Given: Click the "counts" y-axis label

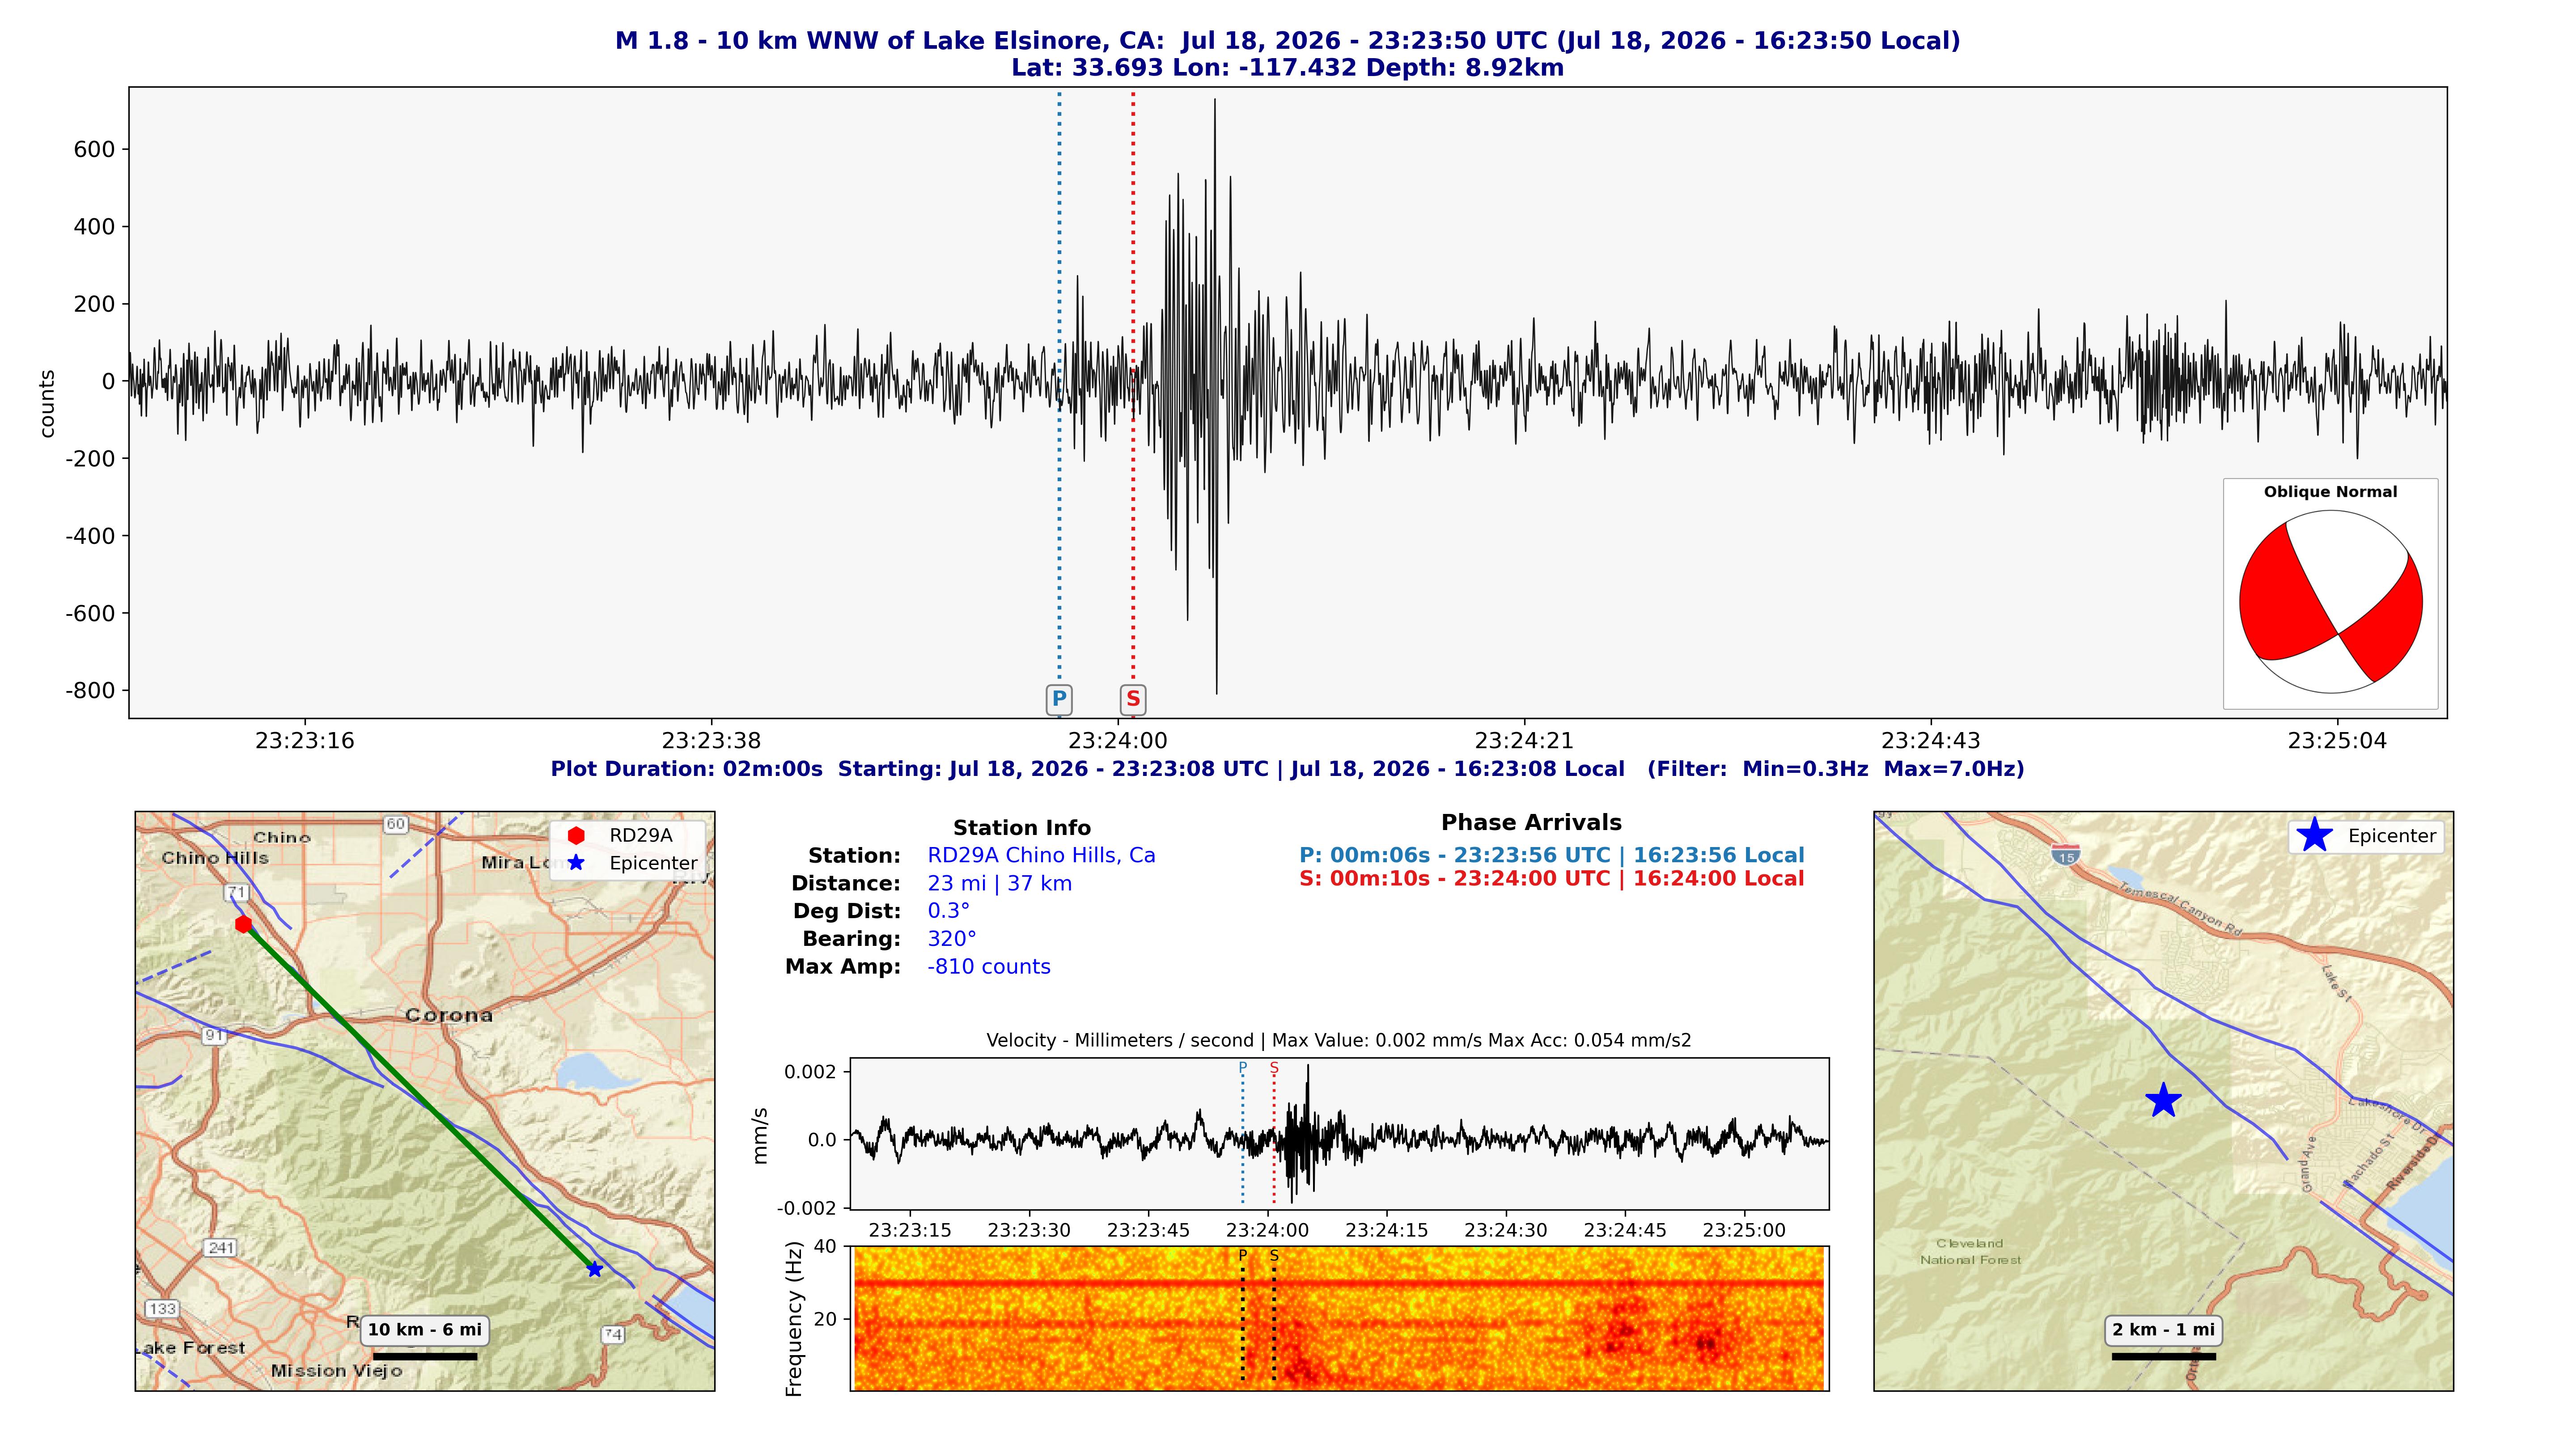Looking at the screenshot, I should coord(47,403).
